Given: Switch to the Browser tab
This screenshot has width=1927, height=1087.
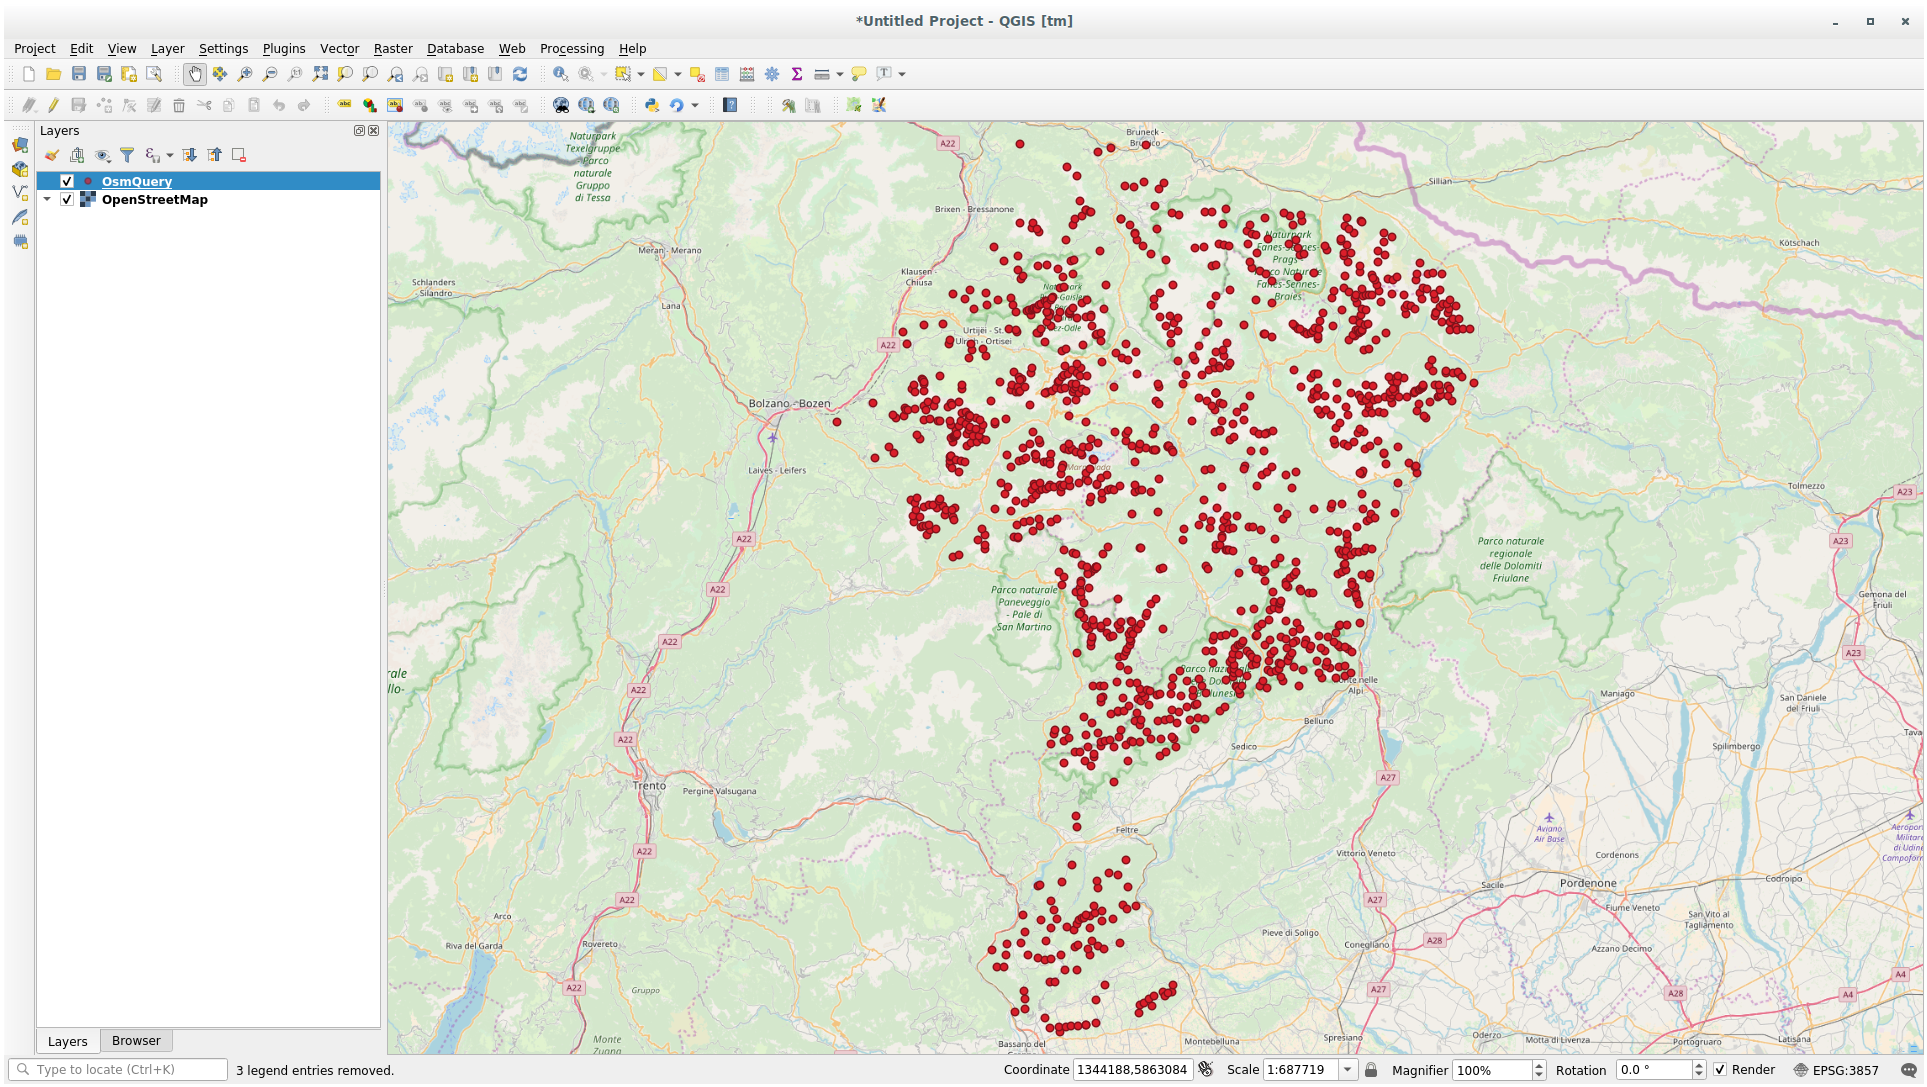Looking at the screenshot, I should pos(136,1041).
